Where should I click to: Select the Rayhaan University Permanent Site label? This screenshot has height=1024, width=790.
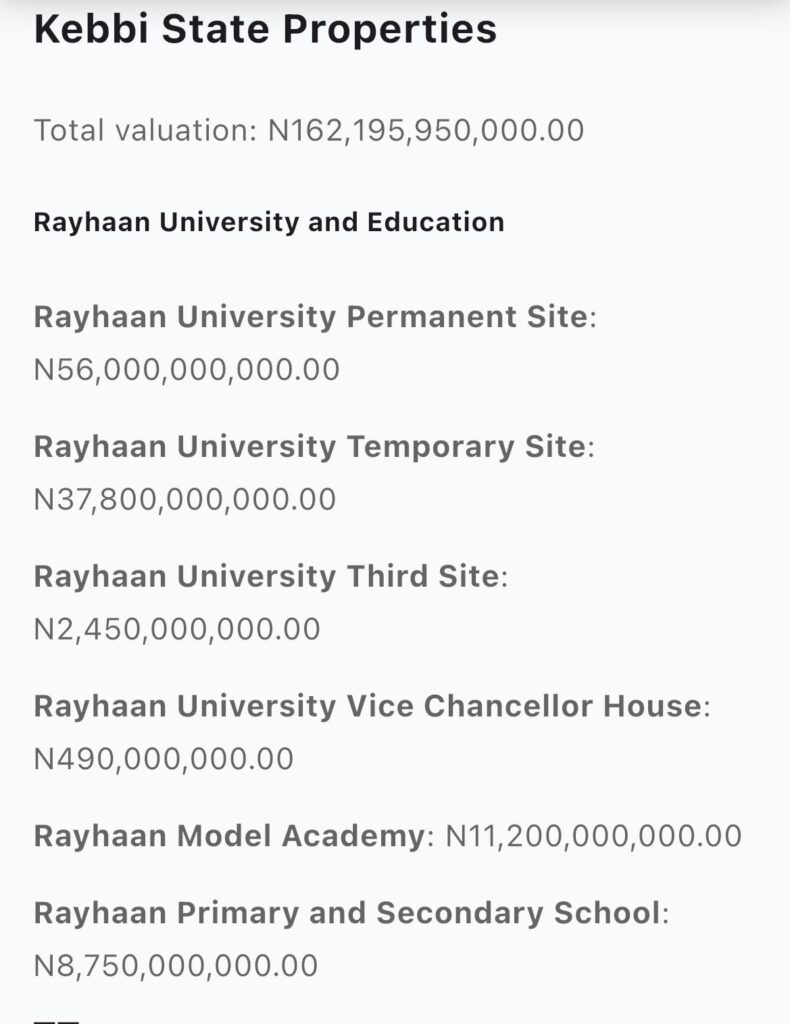[x=309, y=317]
